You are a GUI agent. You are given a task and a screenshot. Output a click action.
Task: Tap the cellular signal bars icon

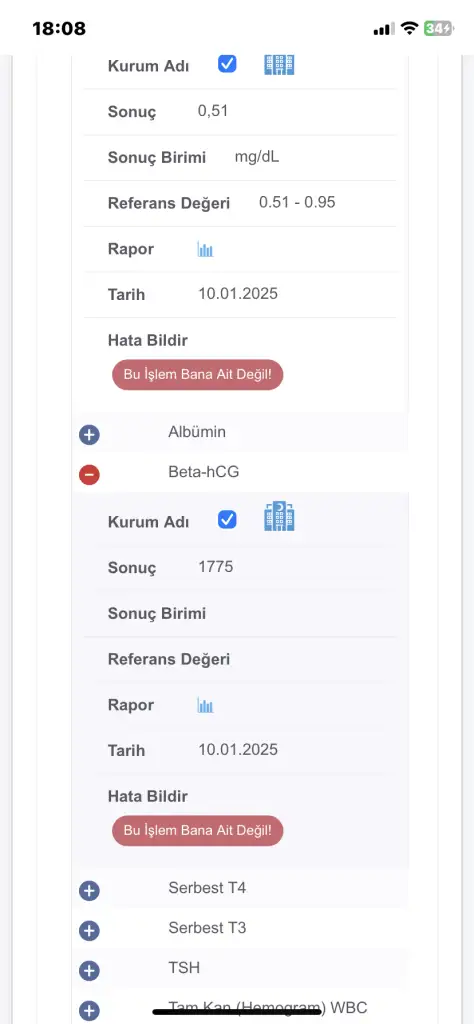coord(383,29)
